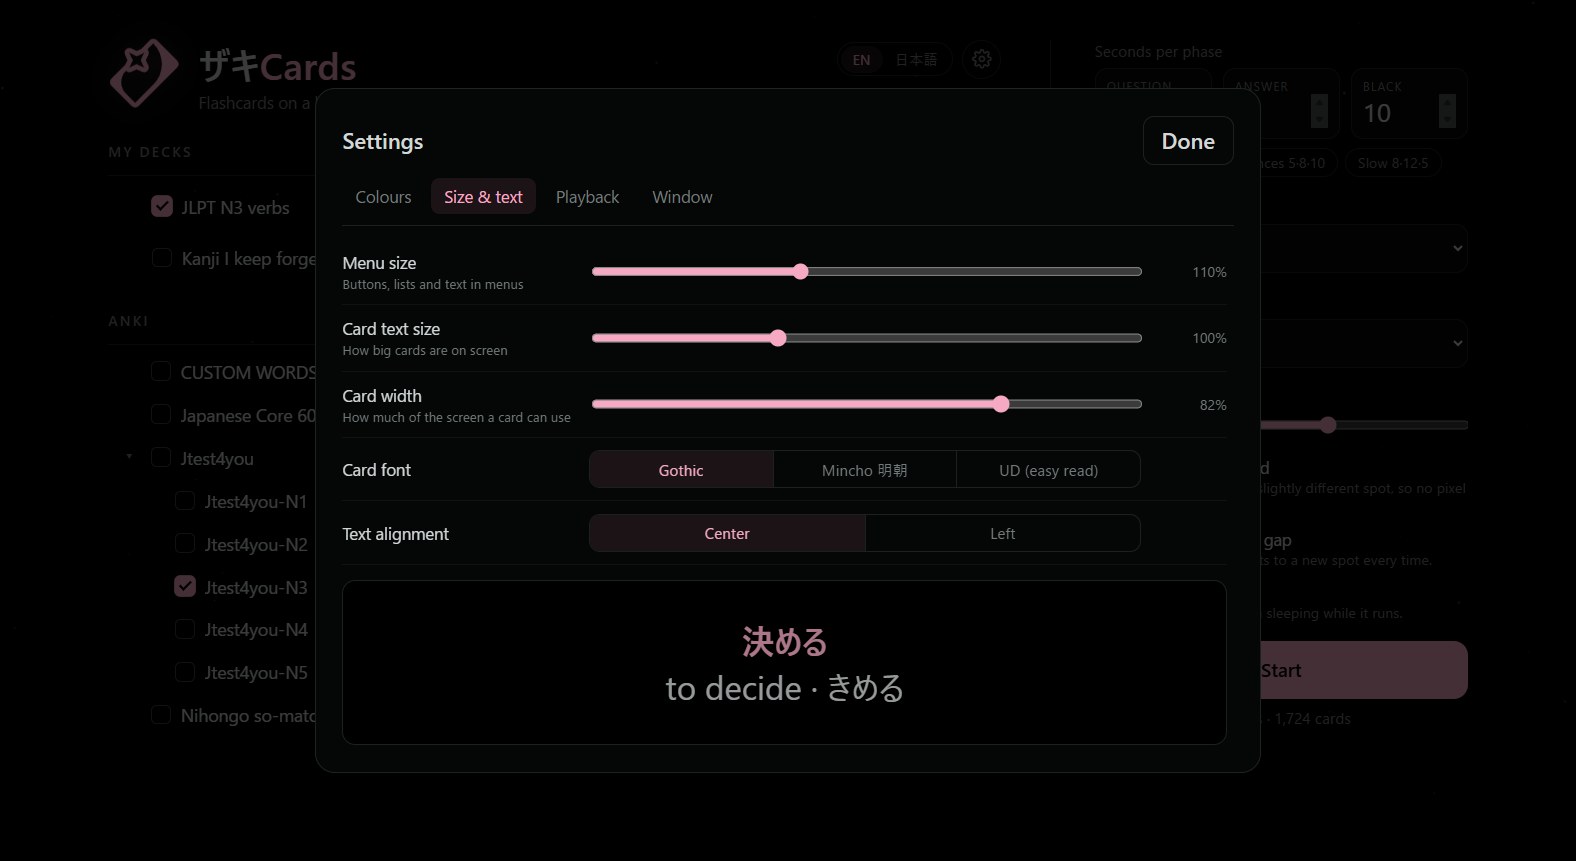Click the 'ANKI' section heading
Screen dimensions: 1576x861
pos(128,321)
